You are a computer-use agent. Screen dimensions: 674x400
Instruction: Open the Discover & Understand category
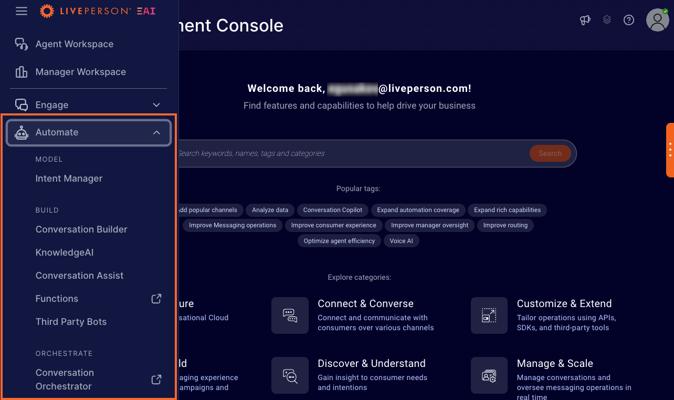[x=371, y=363]
